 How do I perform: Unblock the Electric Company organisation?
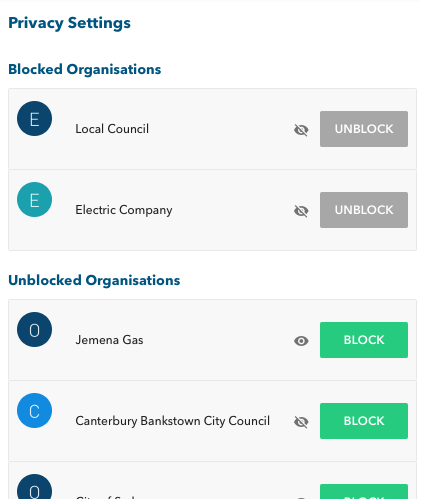[x=364, y=210]
